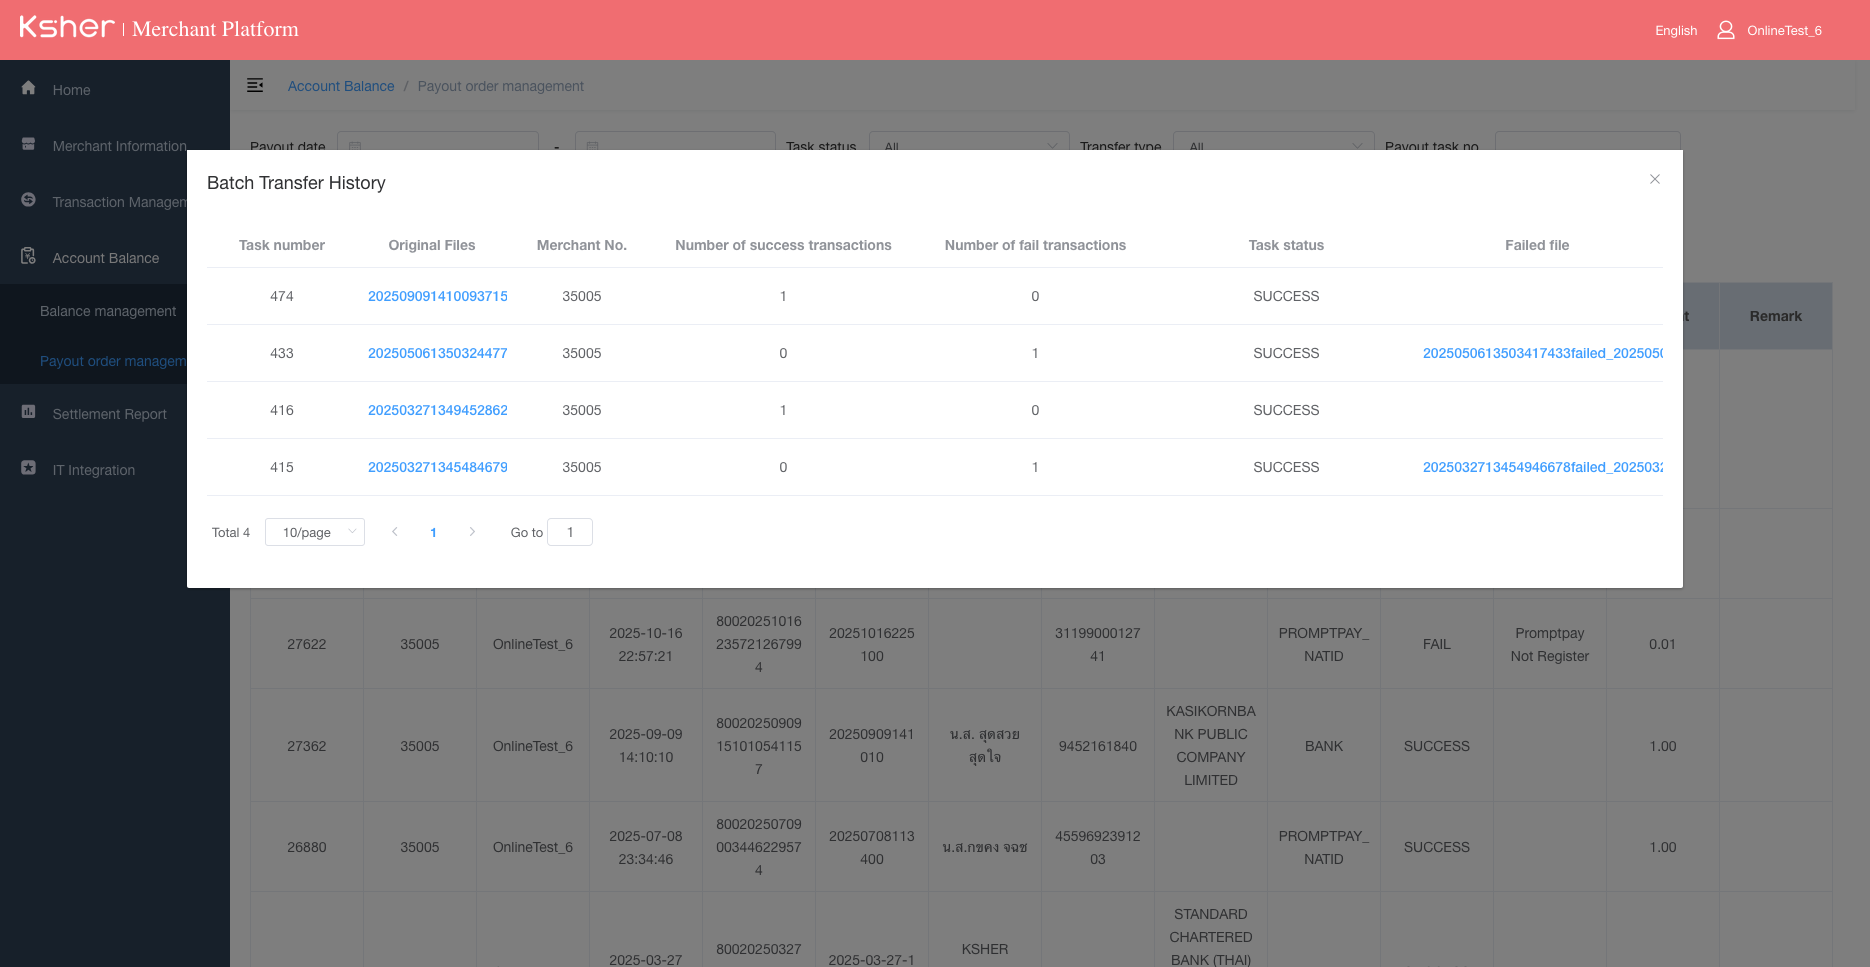
Task: Click the sidebar collapse icon beside the breadcrumb
Action: point(256,85)
